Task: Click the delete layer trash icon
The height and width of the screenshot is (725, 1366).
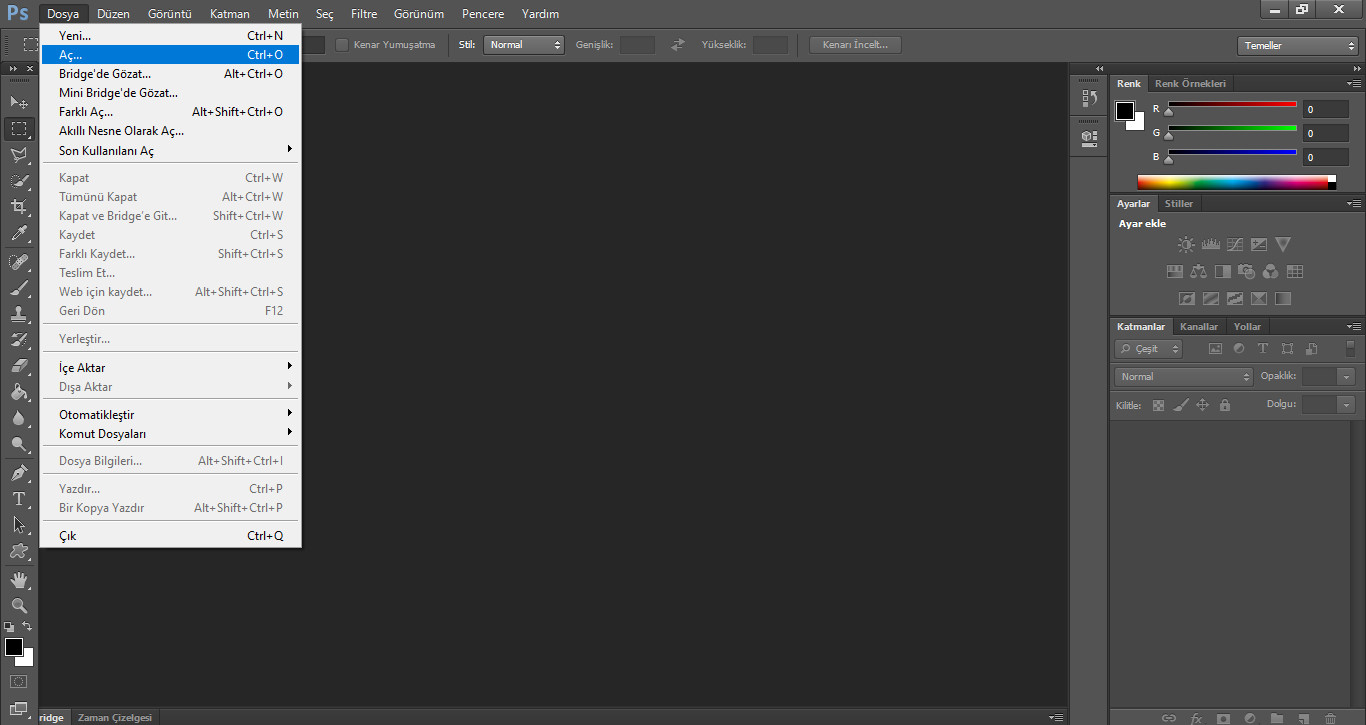Action: [1329, 718]
